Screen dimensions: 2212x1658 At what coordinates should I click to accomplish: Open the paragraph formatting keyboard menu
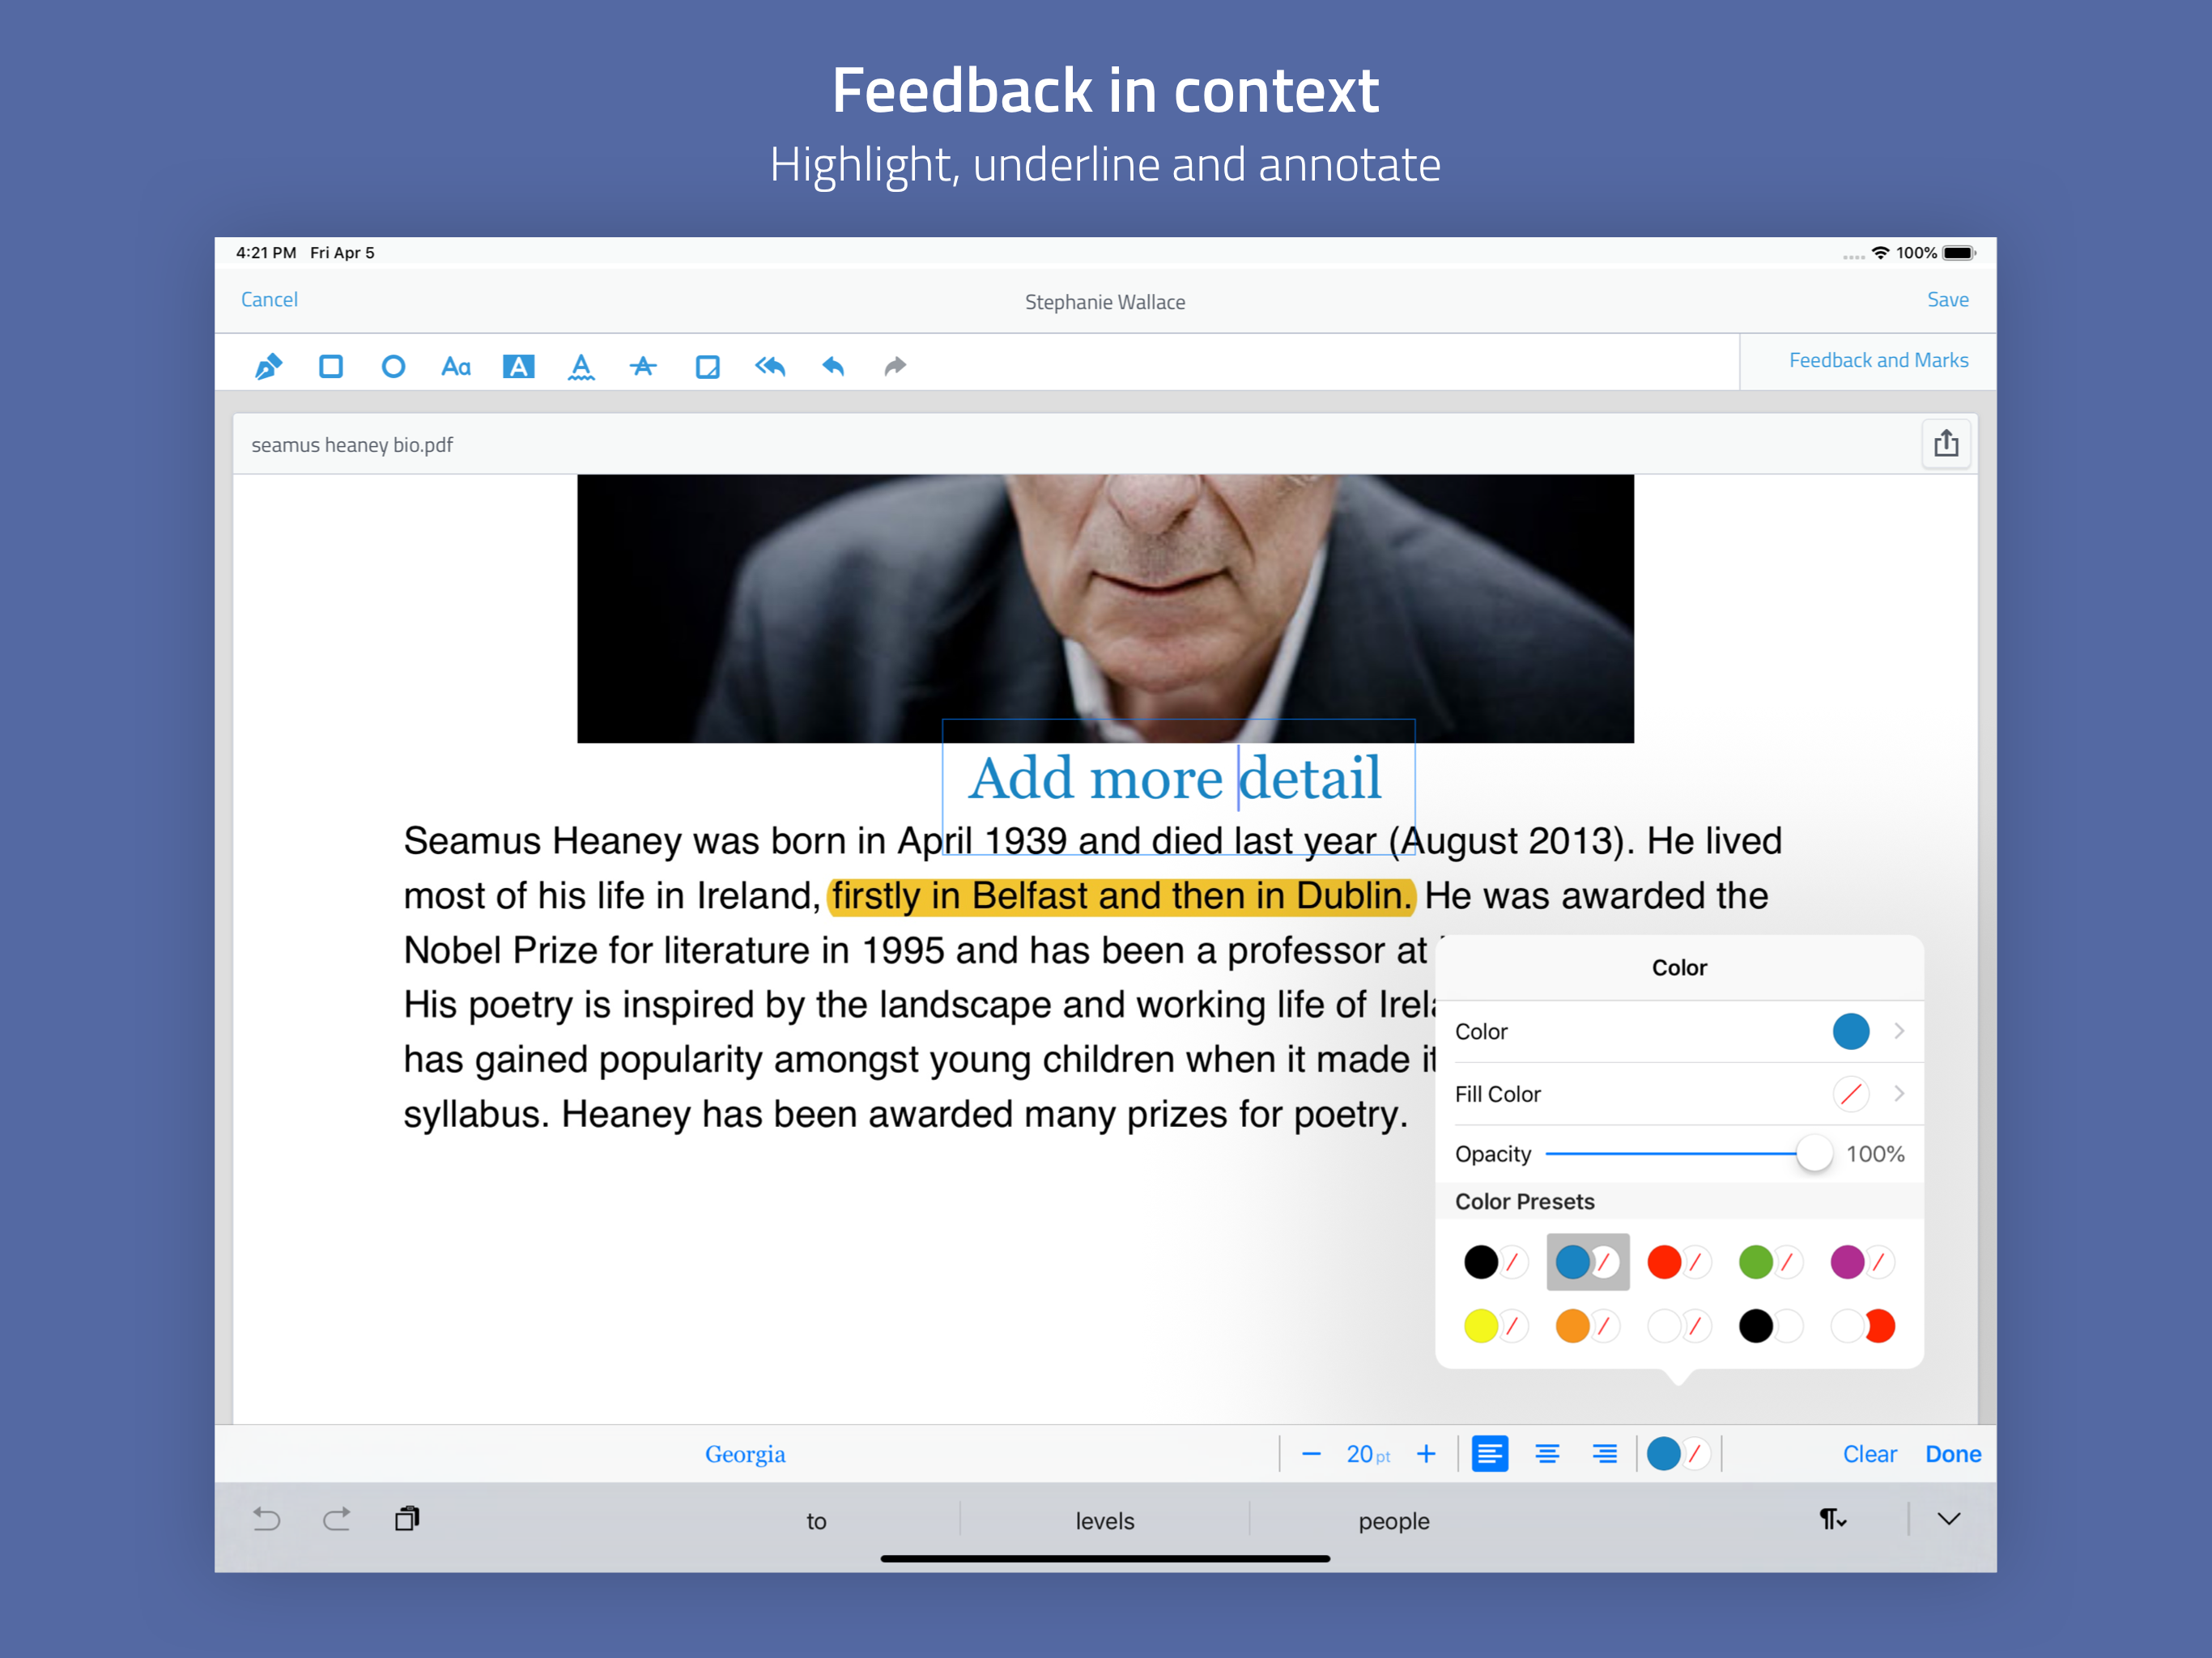pos(1832,1519)
